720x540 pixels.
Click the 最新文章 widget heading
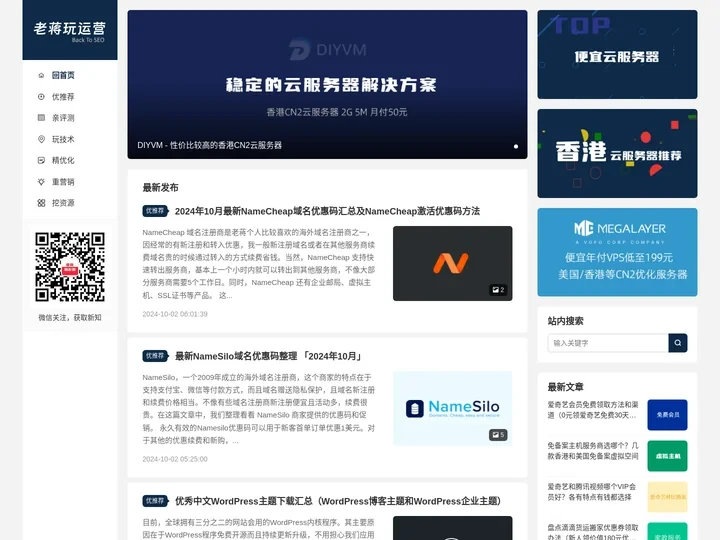pyautogui.click(x=565, y=387)
